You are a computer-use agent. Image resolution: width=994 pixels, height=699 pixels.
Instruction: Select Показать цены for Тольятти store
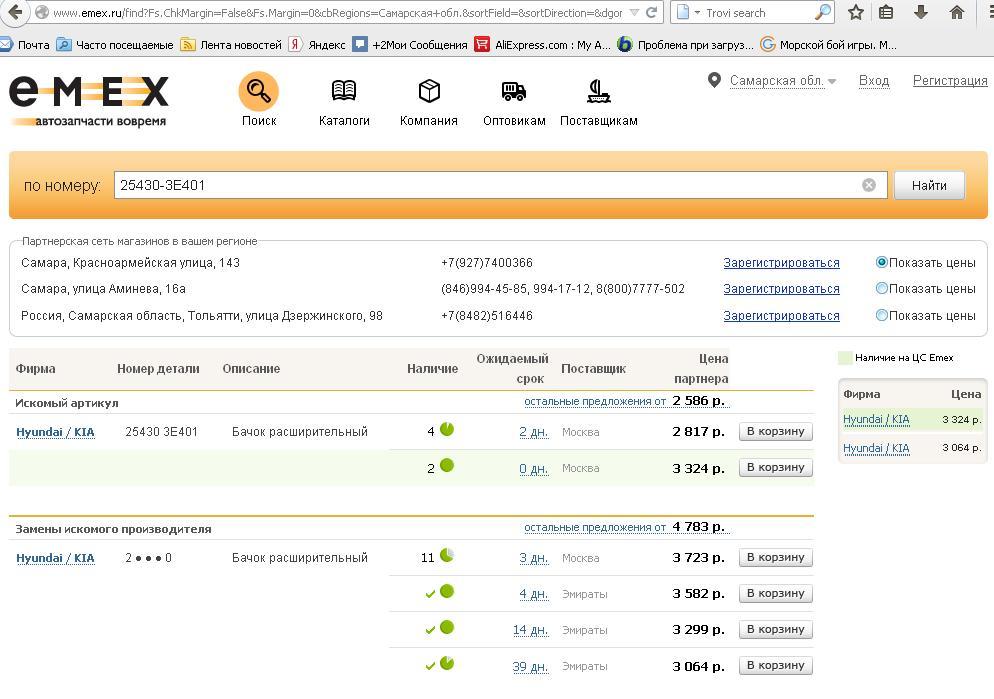point(882,315)
